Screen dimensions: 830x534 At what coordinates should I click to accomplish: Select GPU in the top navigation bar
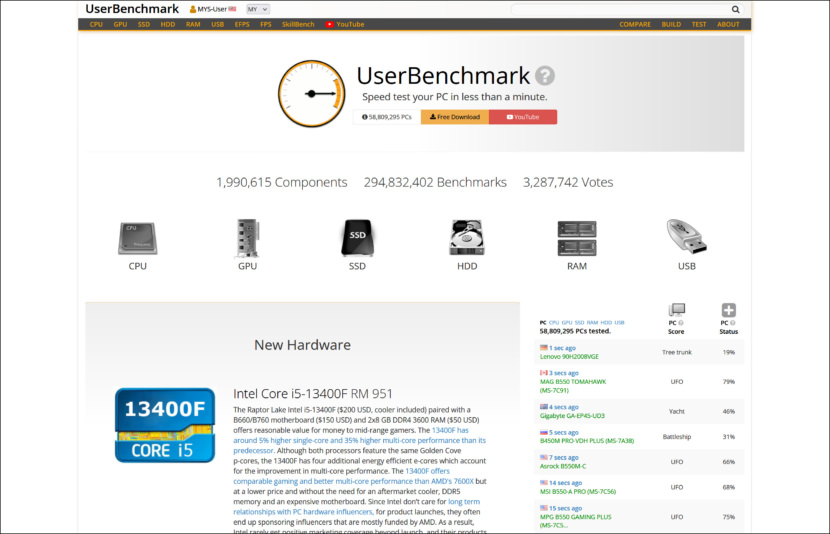[120, 24]
